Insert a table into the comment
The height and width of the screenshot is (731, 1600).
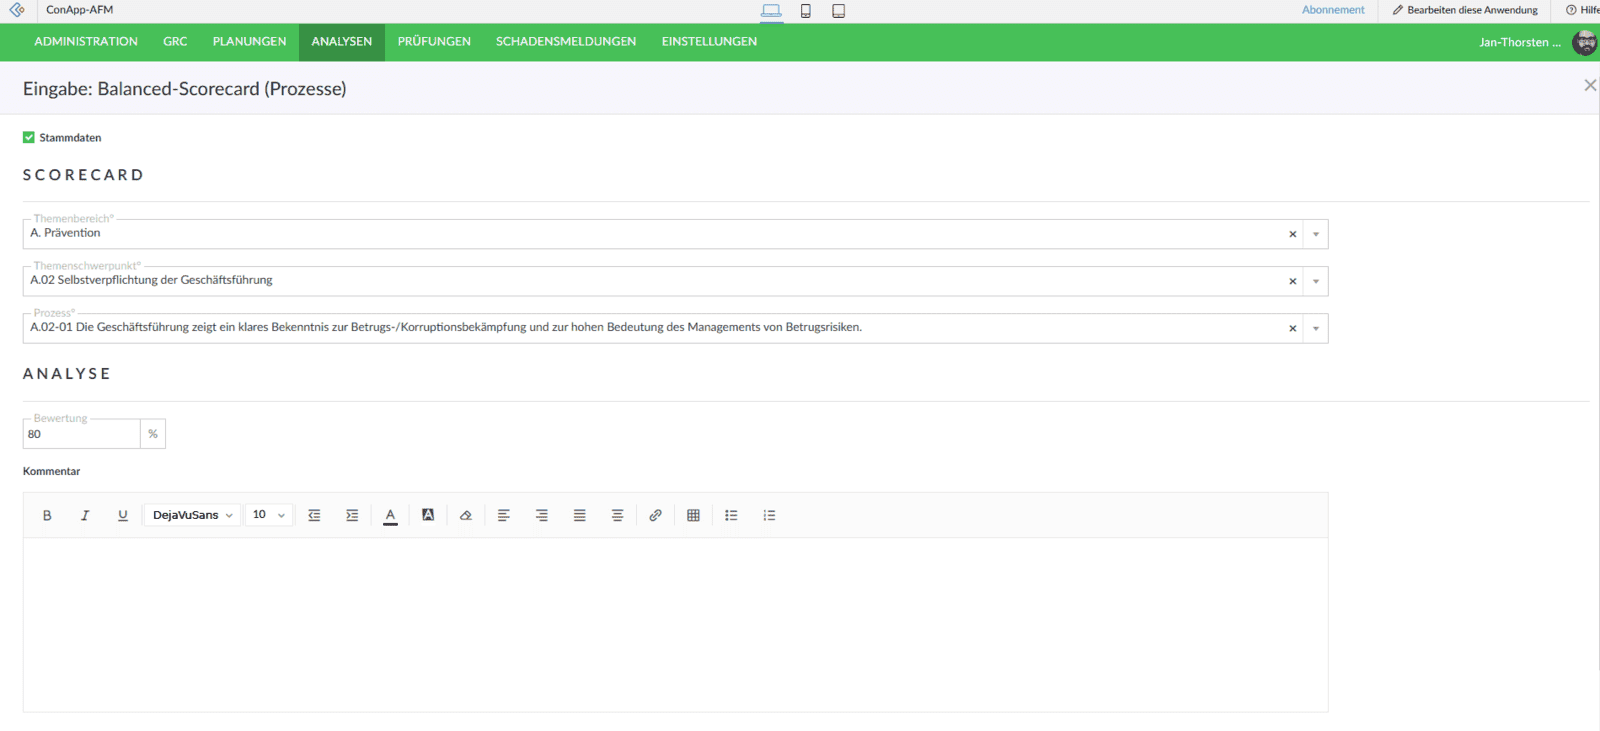point(693,515)
